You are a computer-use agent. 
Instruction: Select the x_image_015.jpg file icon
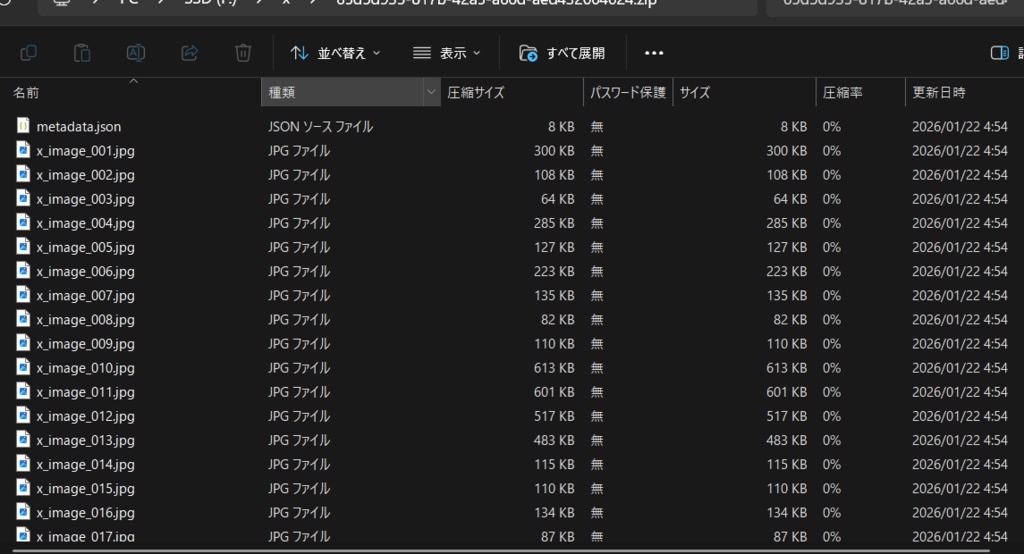pyautogui.click(x=23, y=488)
